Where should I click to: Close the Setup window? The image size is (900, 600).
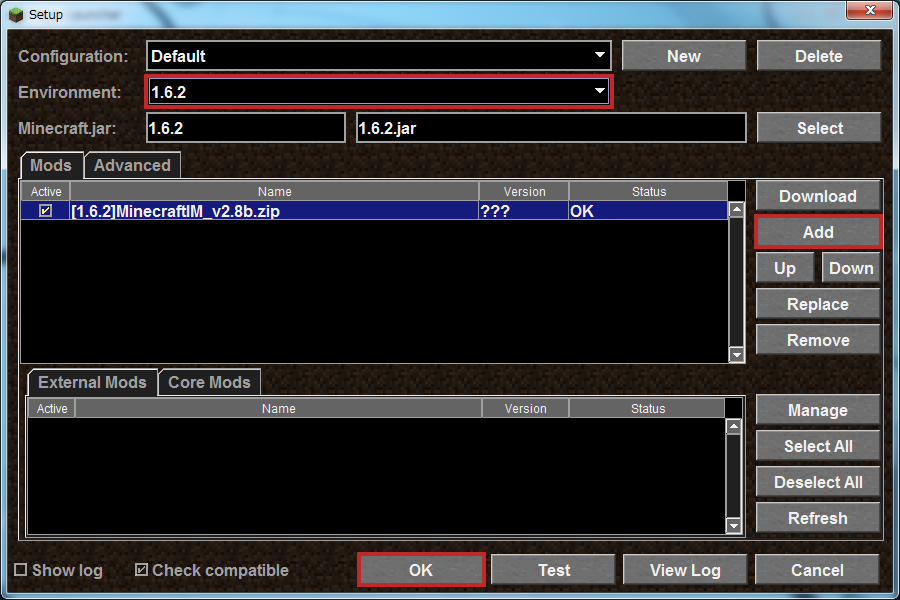coord(870,10)
